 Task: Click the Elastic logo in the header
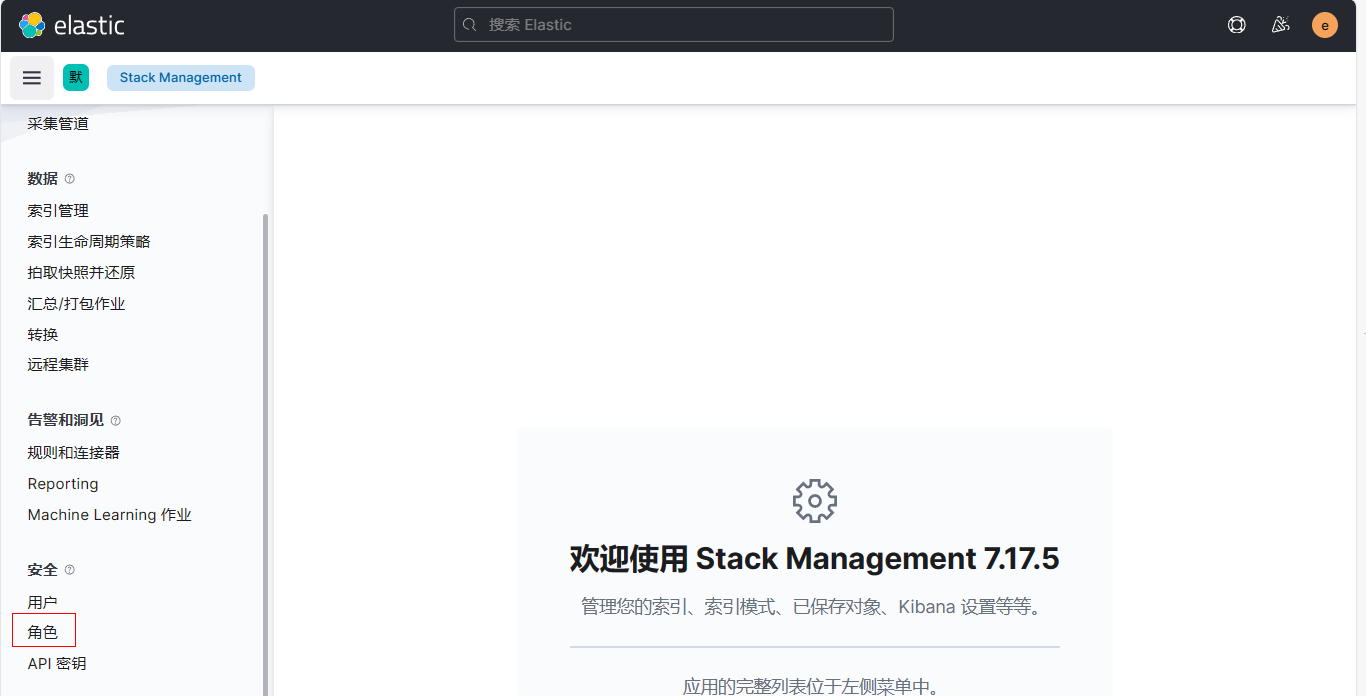pyautogui.click(x=71, y=26)
